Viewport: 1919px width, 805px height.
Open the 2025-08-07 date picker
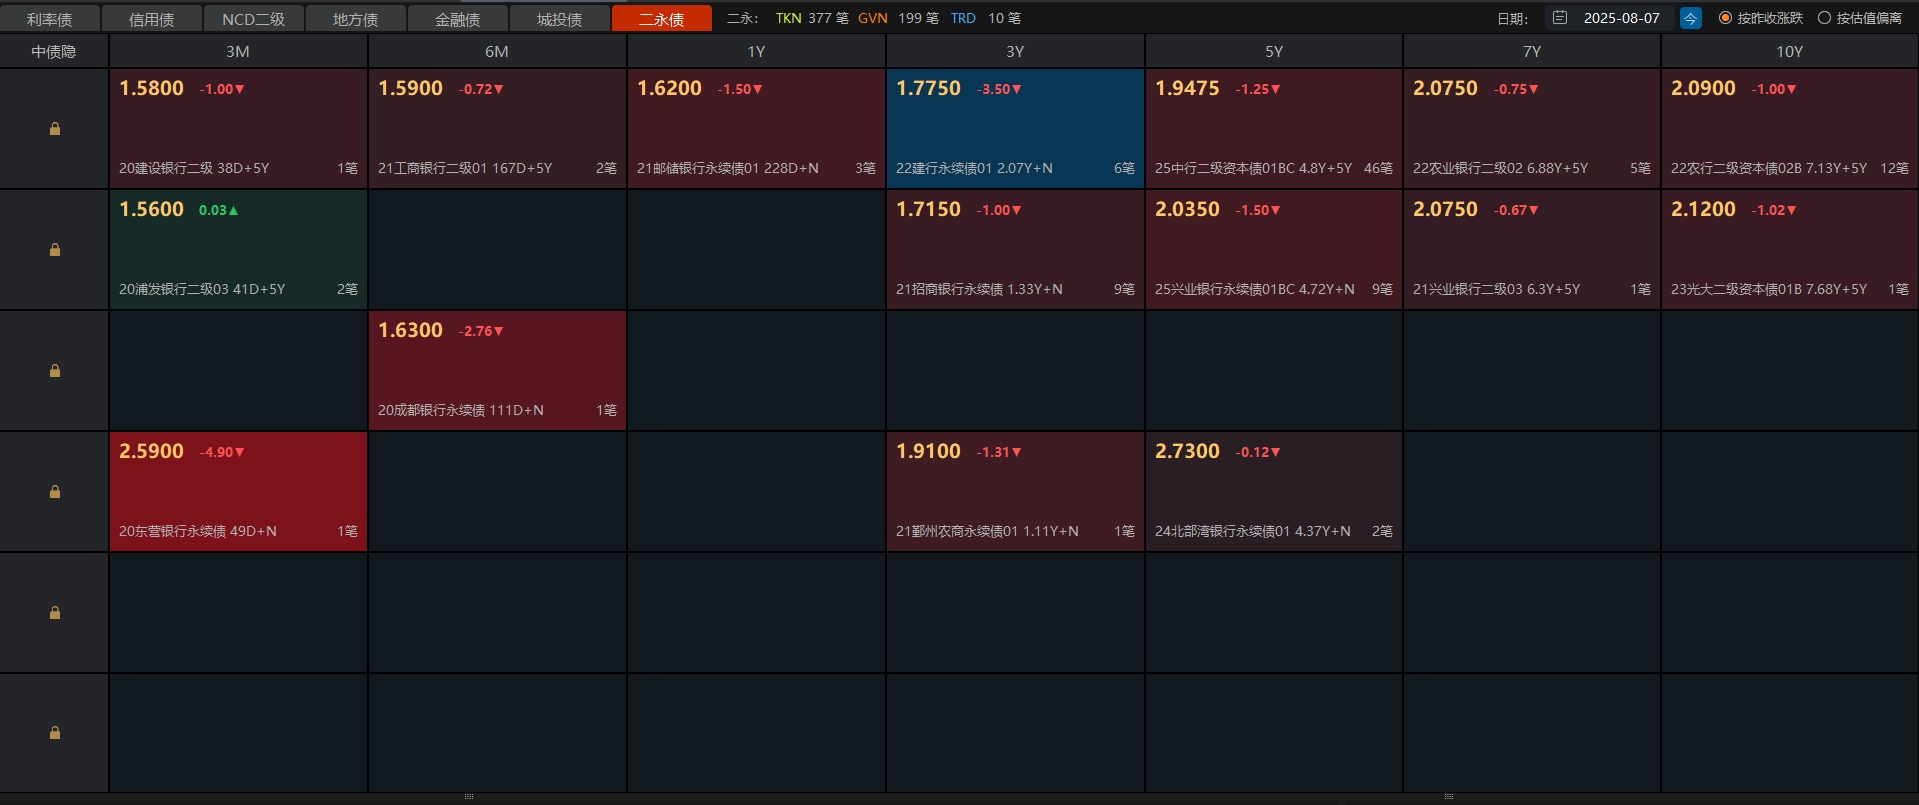pyautogui.click(x=1621, y=18)
